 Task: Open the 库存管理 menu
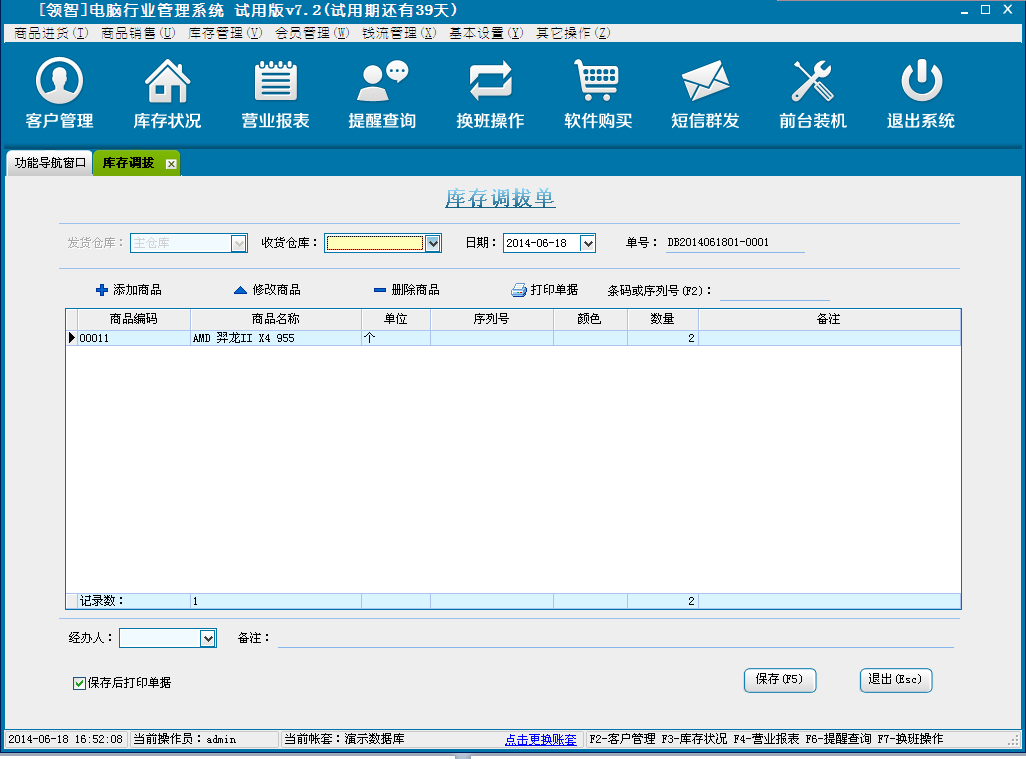(225, 33)
